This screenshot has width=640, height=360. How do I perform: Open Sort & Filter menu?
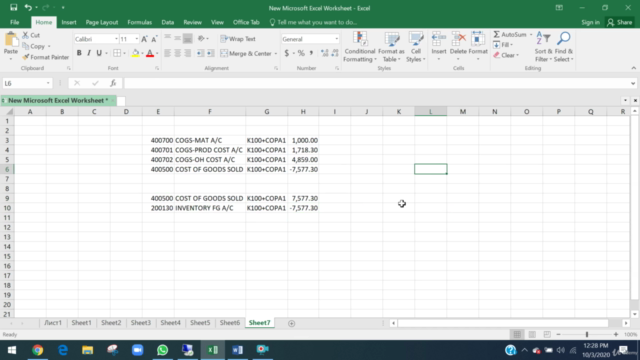click(x=543, y=47)
